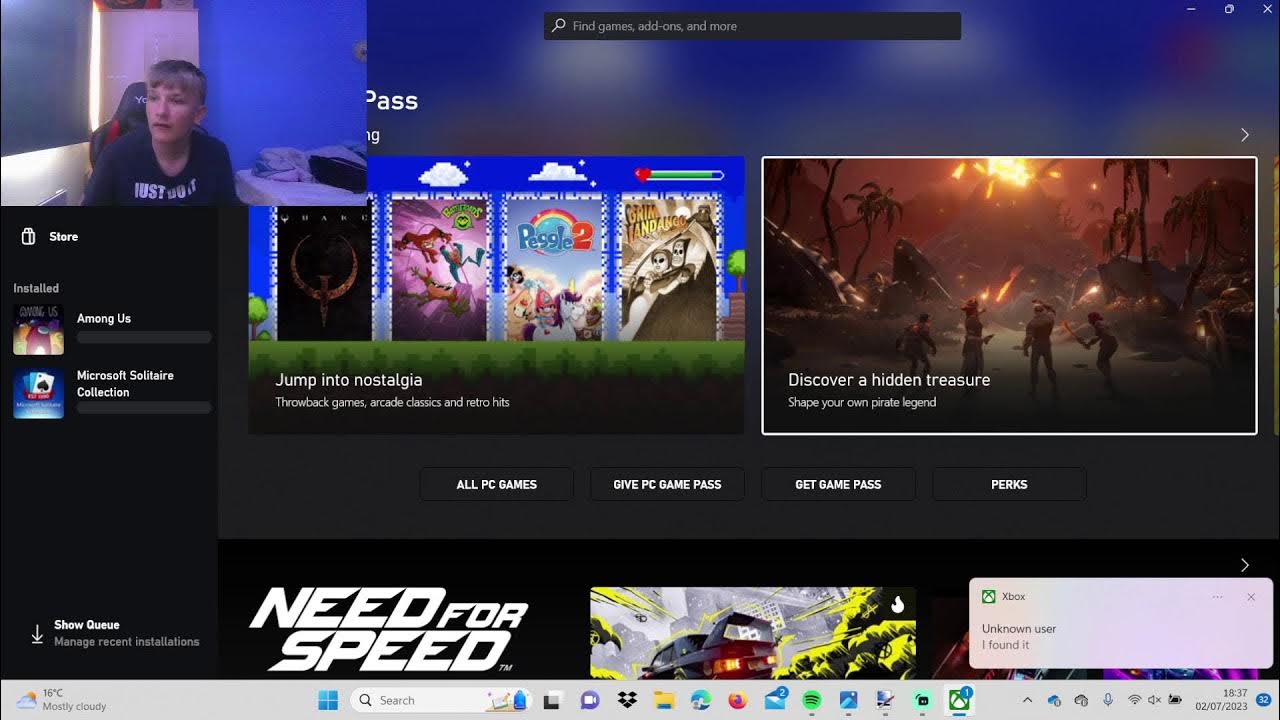Open the Wi-Fi network status icon
Screen dimensions: 1280x720
click(x=1134, y=700)
